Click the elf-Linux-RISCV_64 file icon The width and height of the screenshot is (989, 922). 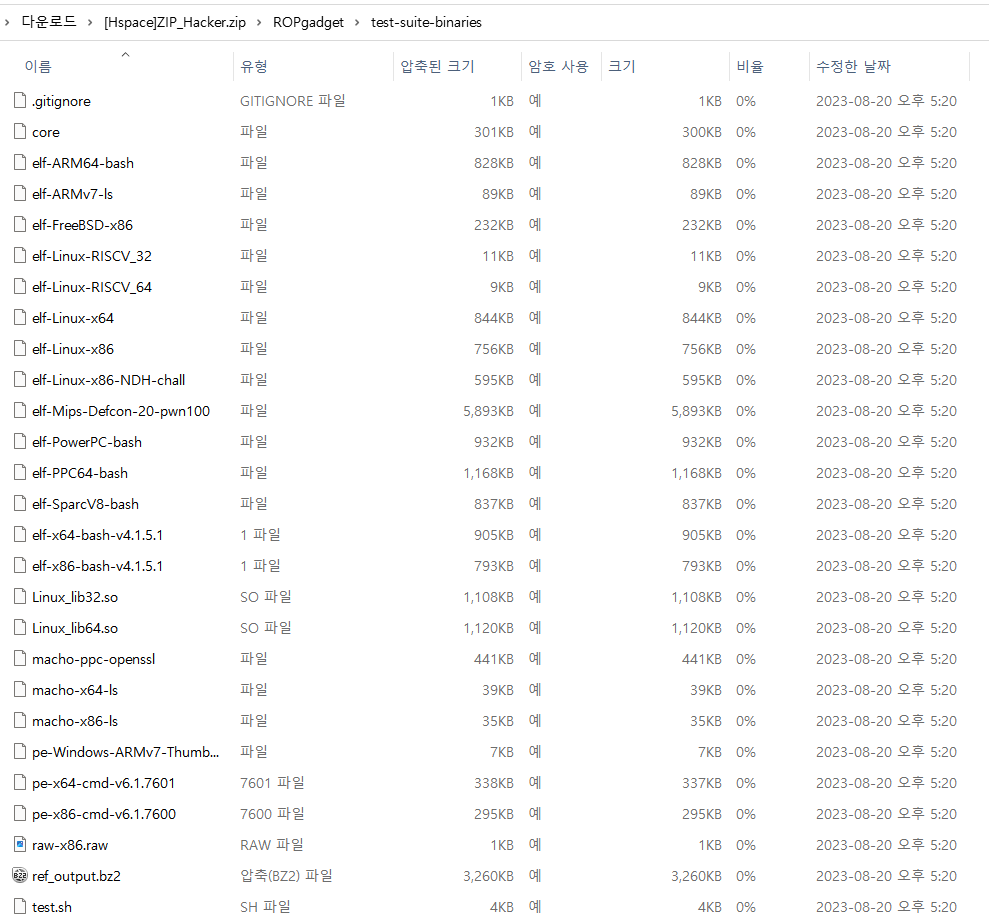coord(20,286)
